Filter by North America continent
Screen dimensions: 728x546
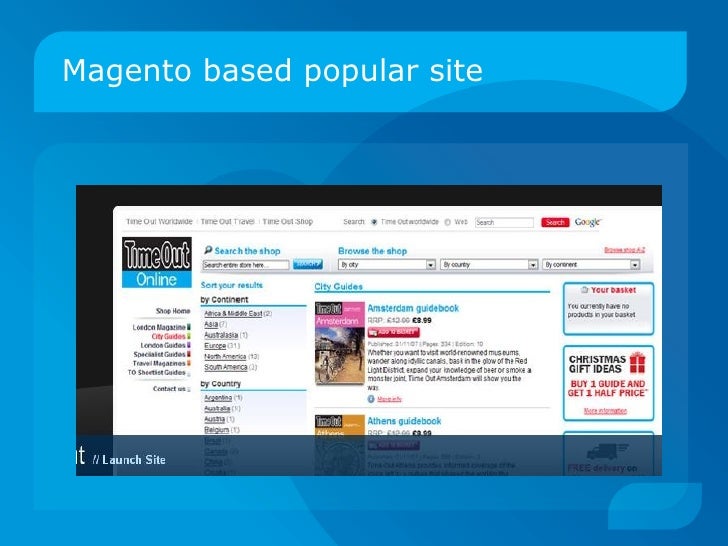pos(225,357)
